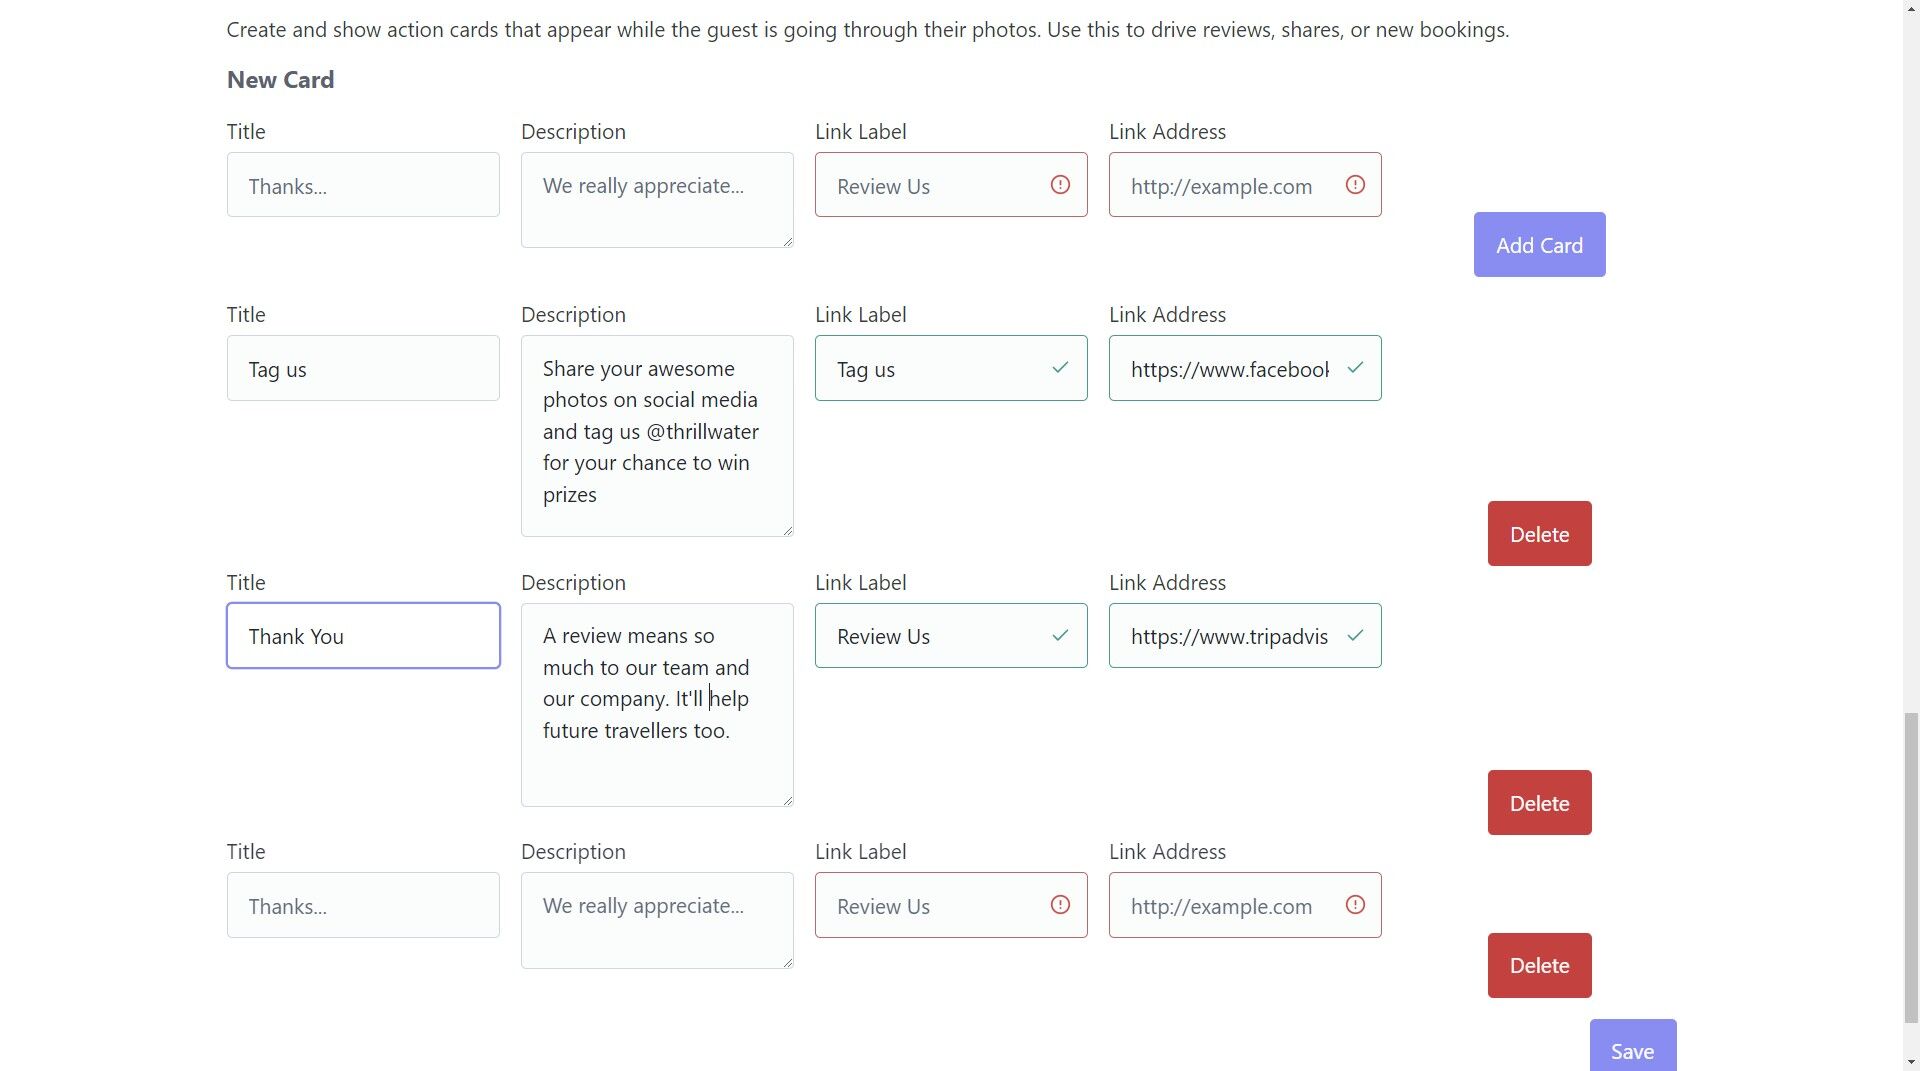Screen dimensions: 1920x1071
Task: Edit the Tag us description text
Action: pos(657,435)
